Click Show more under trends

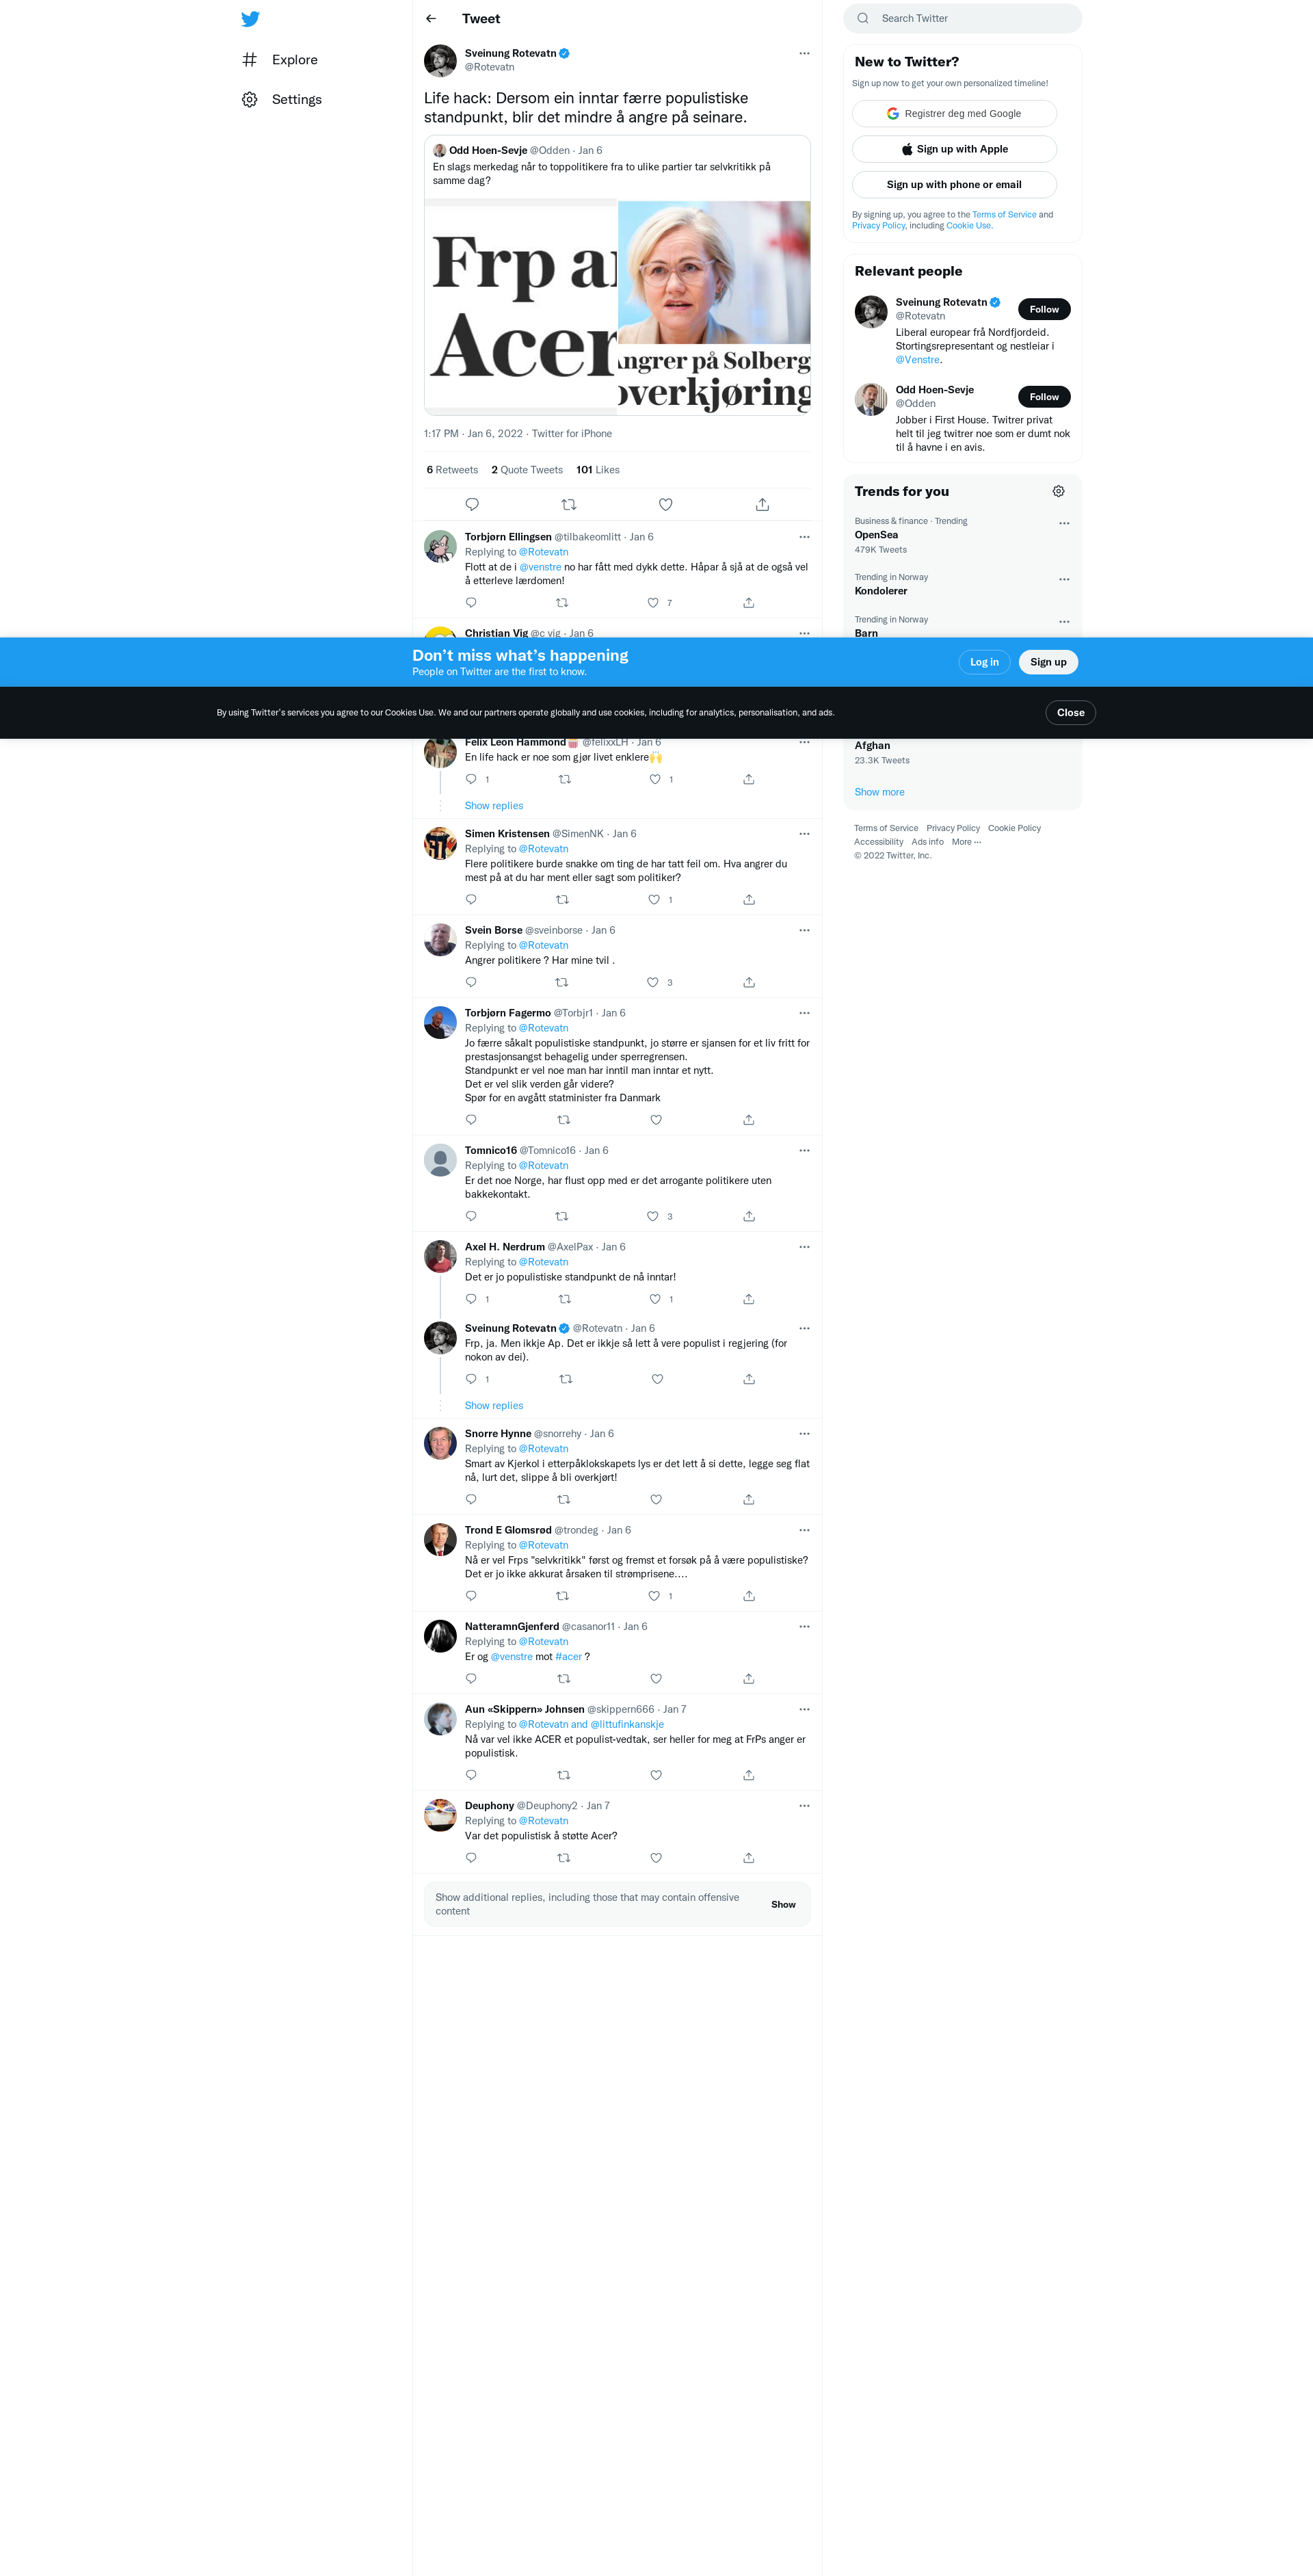[x=879, y=792]
